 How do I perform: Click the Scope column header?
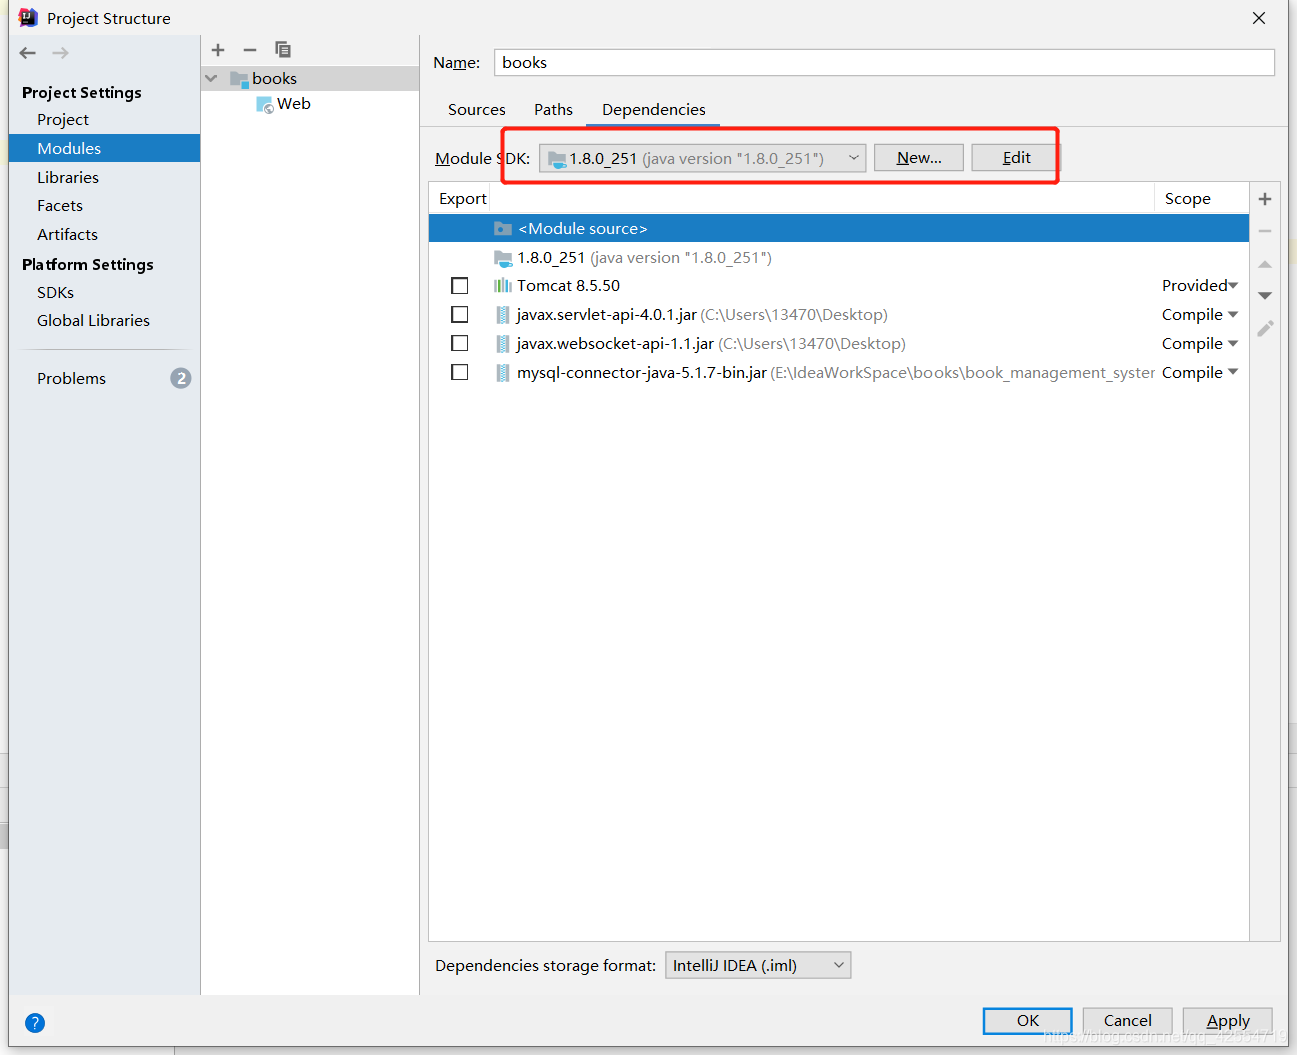(x=1188, y=199)
